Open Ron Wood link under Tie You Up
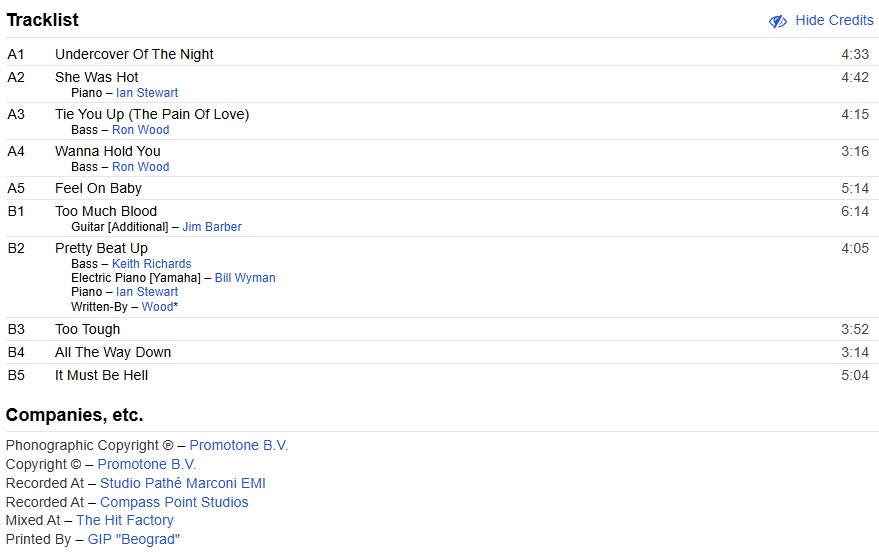This screenshot has width=879, height=553. pyautogui.click(x=141, y=130)
